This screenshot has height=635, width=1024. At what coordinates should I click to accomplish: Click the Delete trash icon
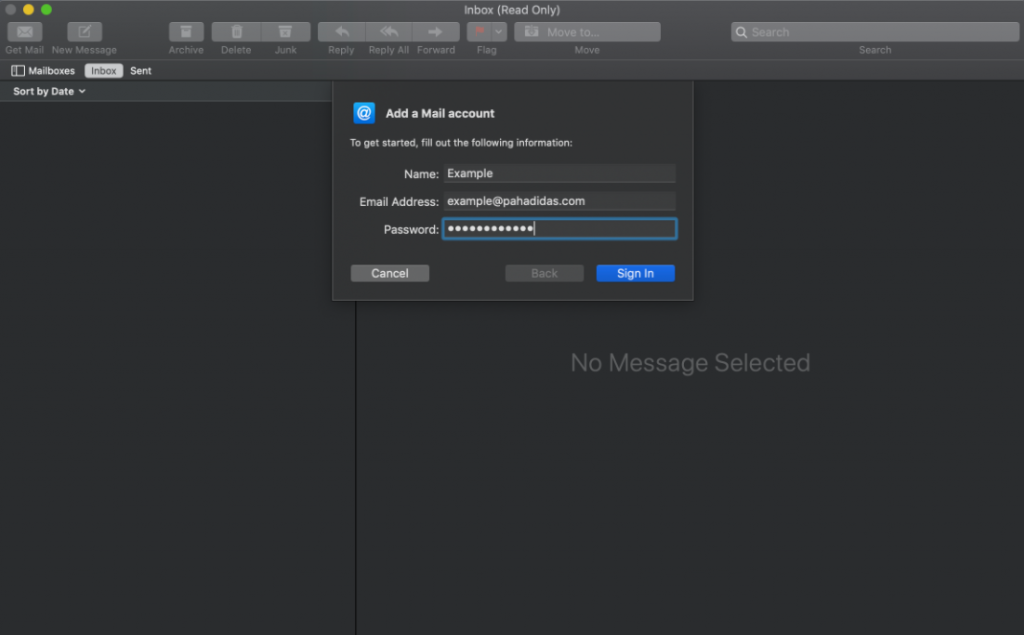pyautogui.click(x=236, y=32)
